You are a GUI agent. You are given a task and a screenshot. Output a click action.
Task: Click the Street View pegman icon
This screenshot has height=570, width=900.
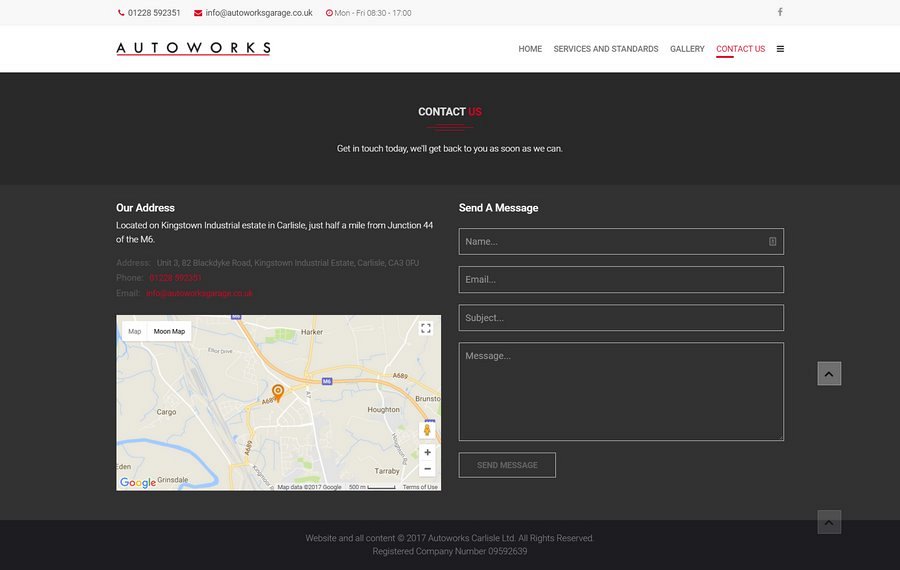[x=427, y=429]
